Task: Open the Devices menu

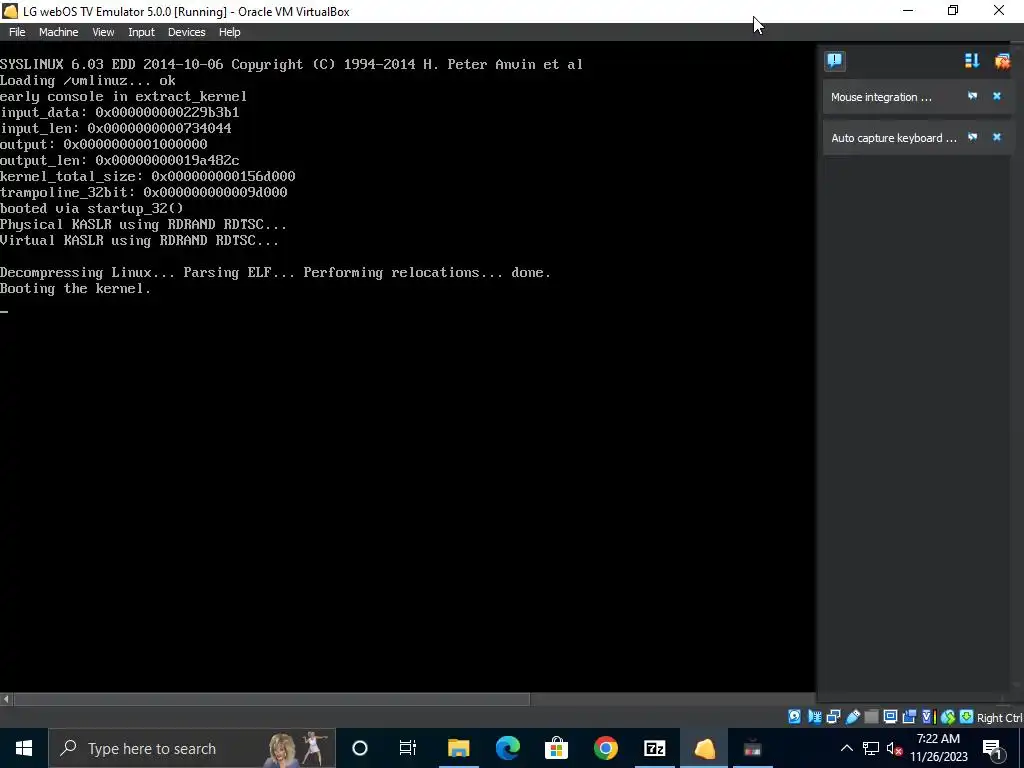Action: click(186, 32)
